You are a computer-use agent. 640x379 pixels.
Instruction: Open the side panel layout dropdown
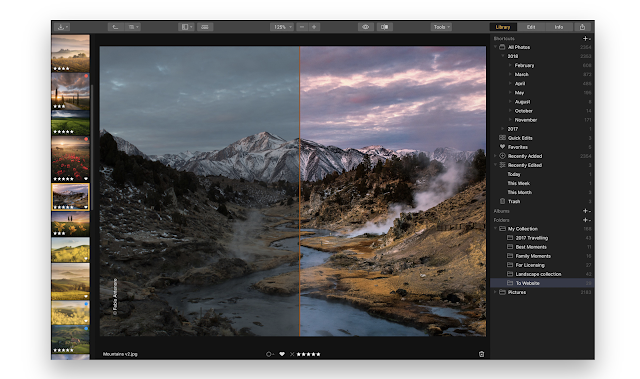point(186,27)
